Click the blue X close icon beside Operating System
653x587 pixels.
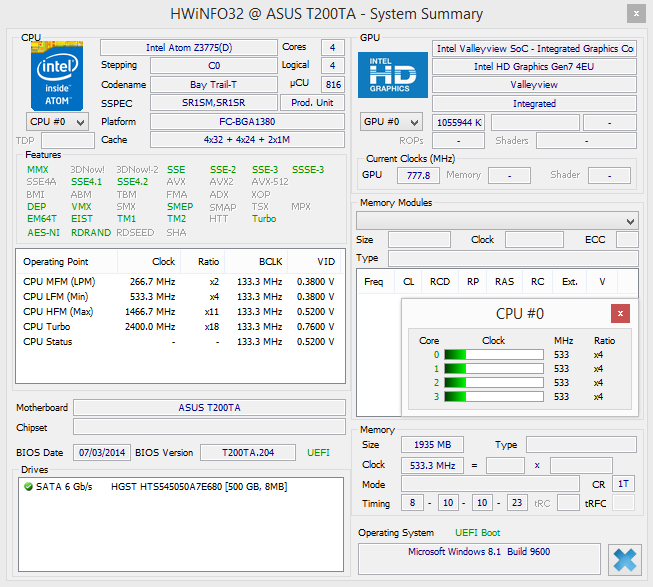624,560
